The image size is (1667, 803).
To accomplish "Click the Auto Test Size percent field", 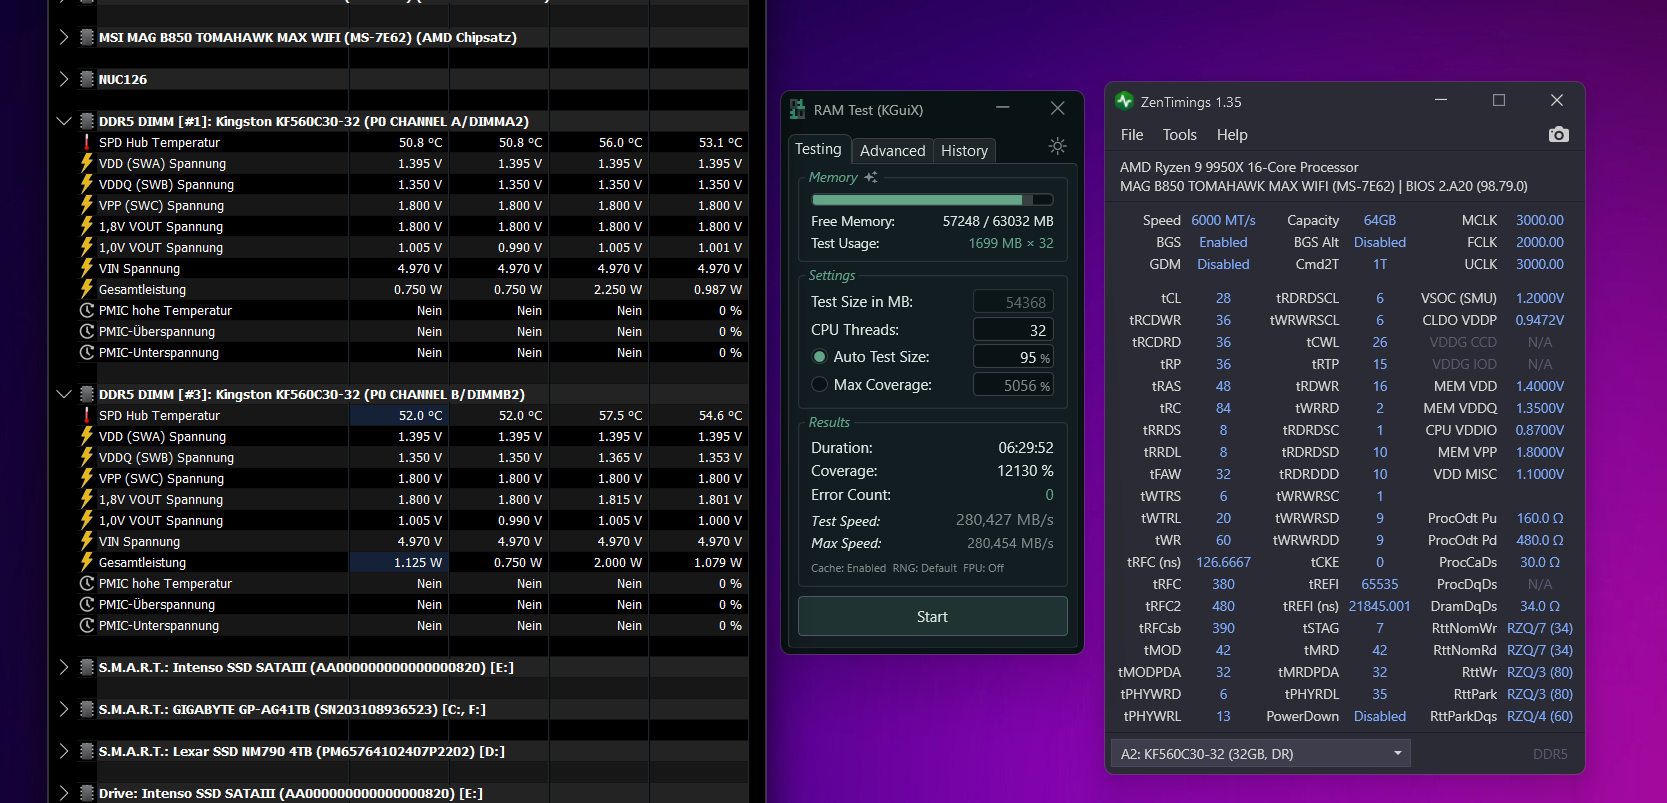I will tap(1013, 357).
